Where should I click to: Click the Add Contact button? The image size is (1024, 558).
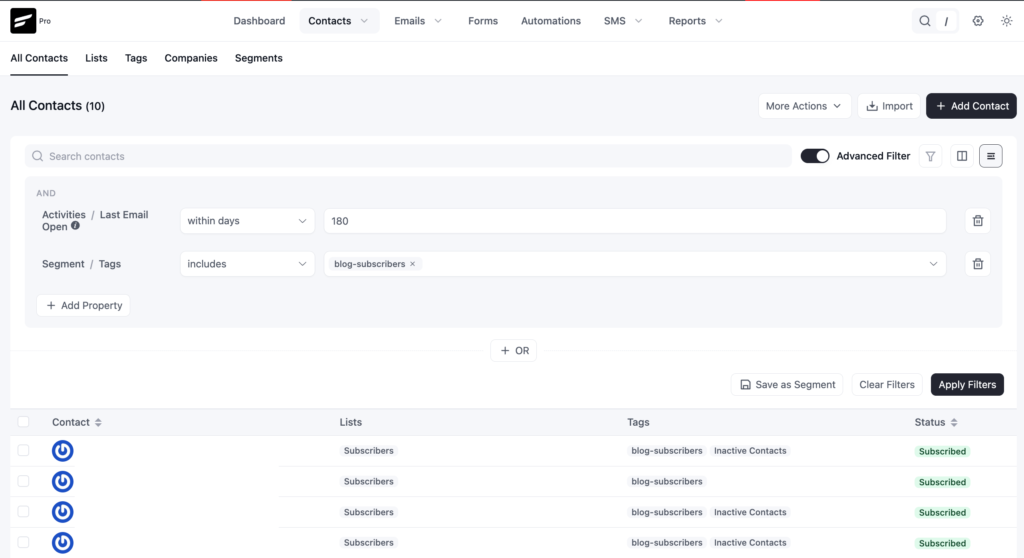click(x=971, y=106)
